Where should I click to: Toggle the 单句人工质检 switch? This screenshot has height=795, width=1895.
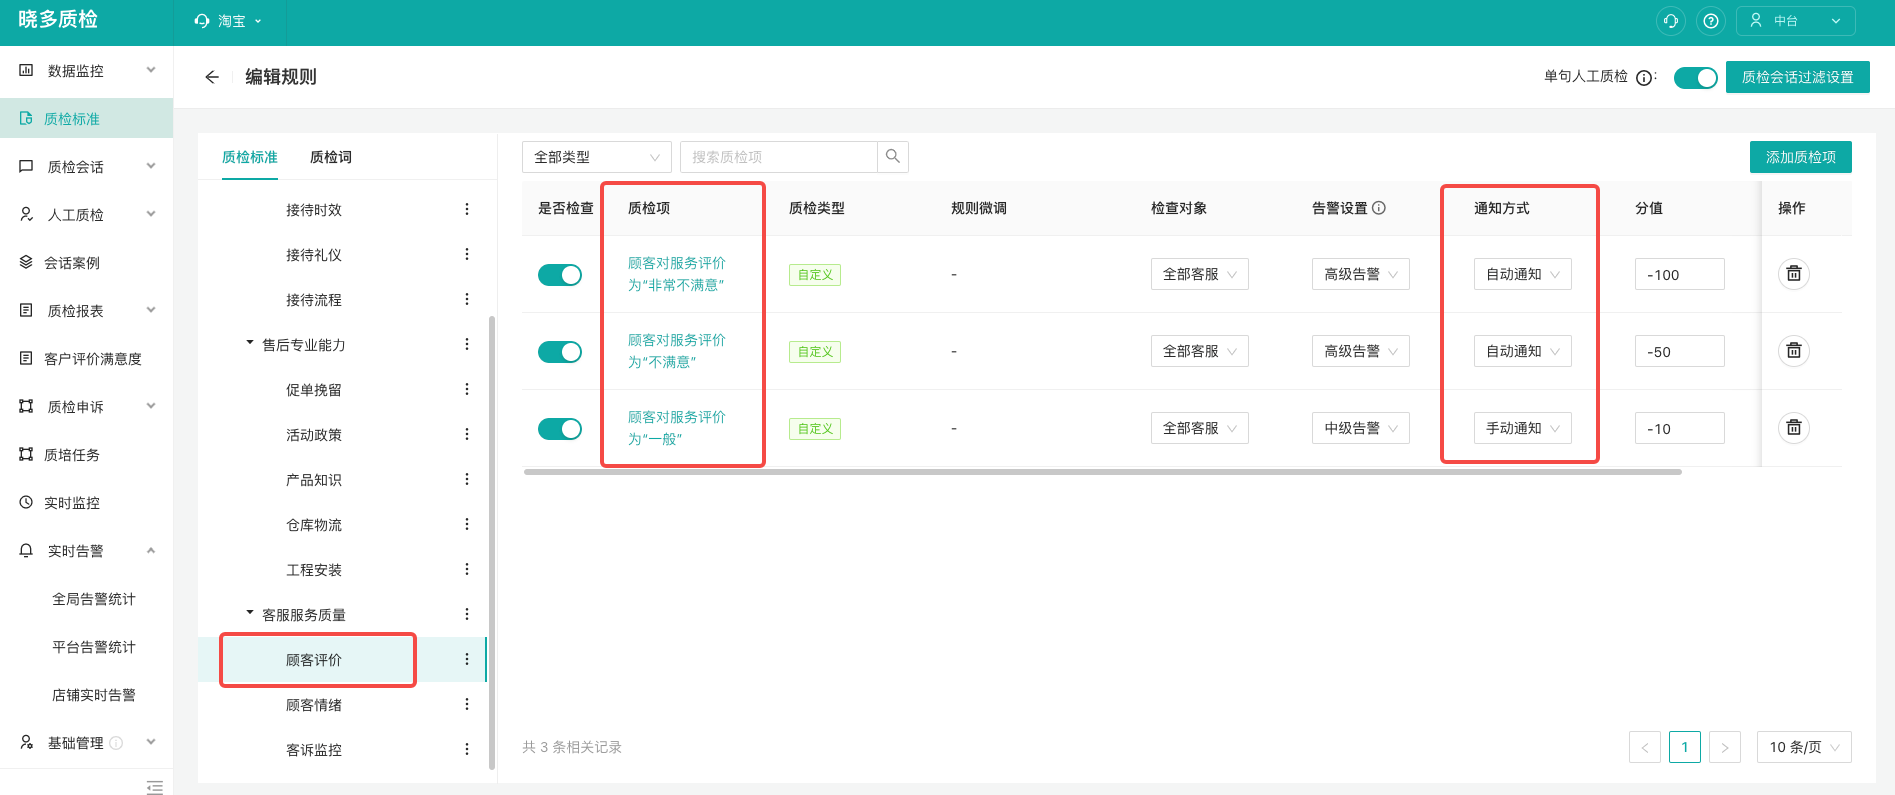[x=1696, y=78]
